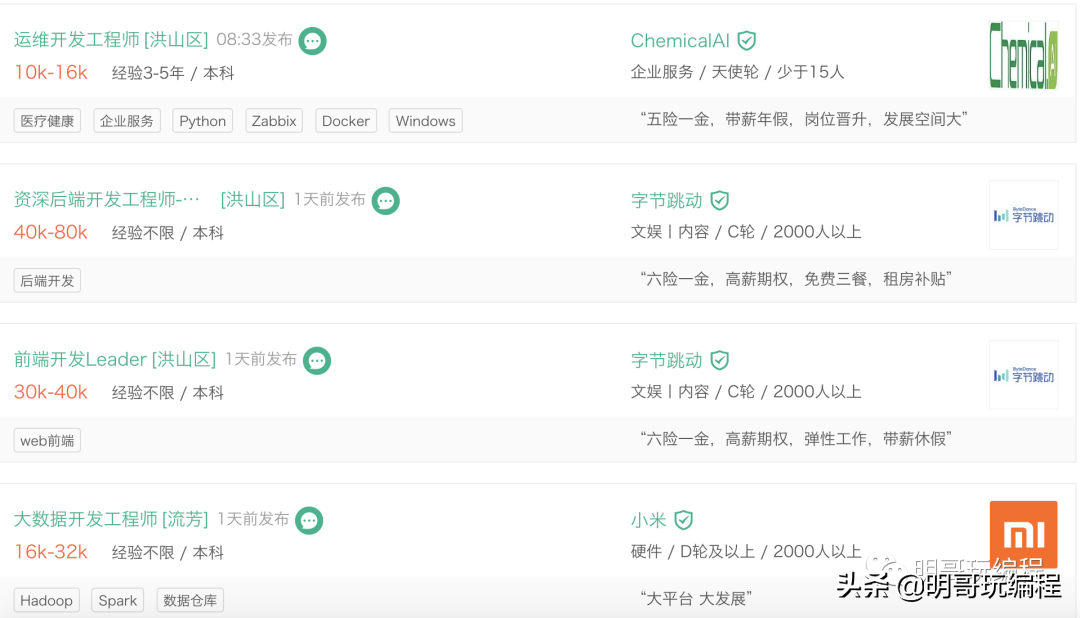1080x618 pixels.
Task: Select the Spark tag
Action: tap(118, 600)
